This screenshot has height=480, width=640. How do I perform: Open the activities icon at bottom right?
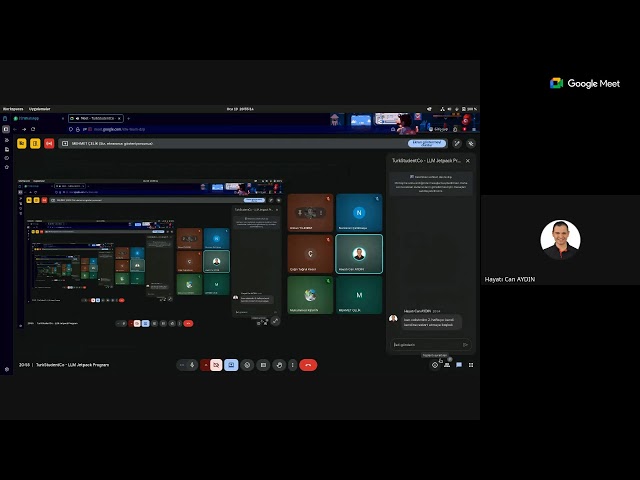pos(471,365)
